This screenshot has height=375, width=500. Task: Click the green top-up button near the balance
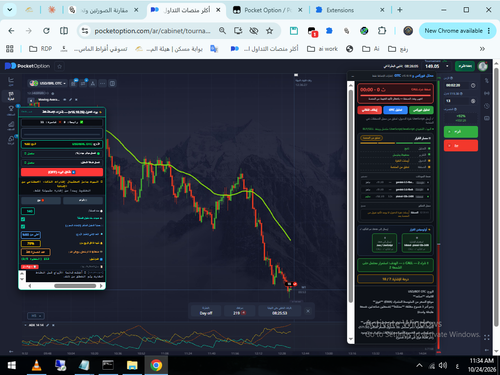point(465,66)
